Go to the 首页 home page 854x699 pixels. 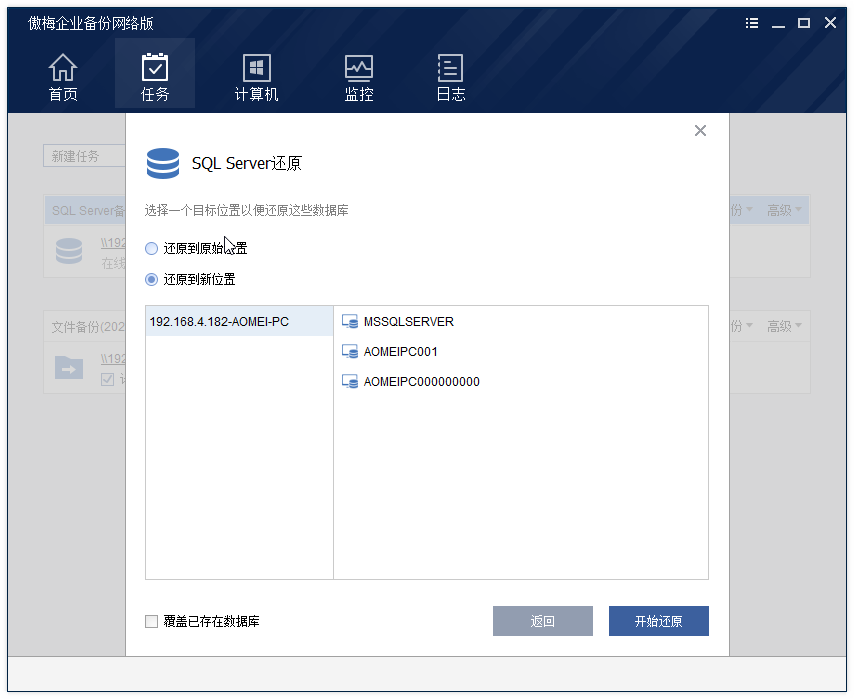pyautogui.click(x=63, y=77)
